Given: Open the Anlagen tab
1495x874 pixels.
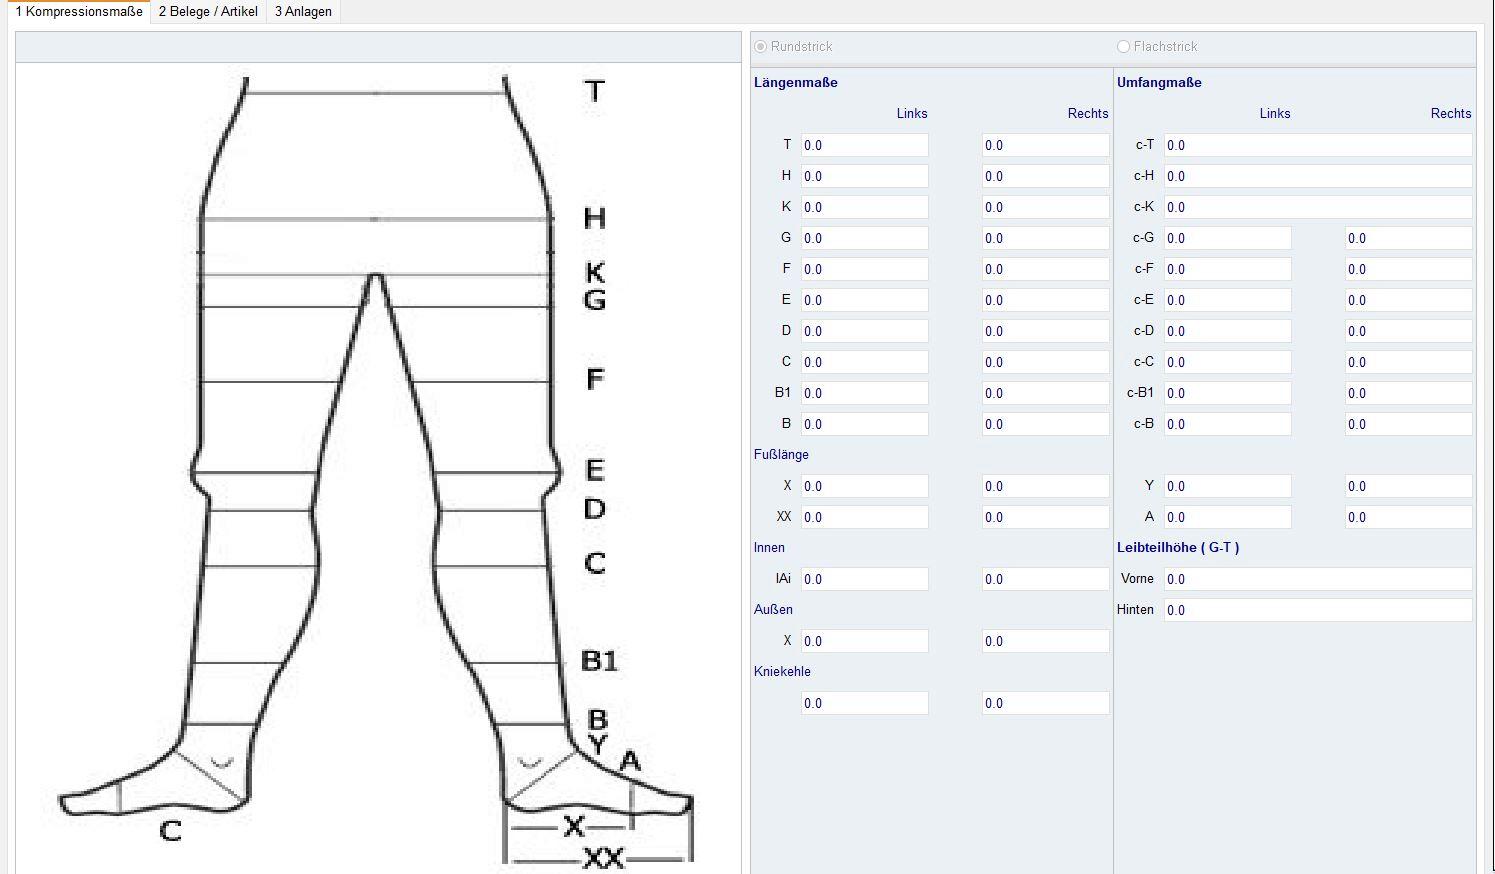Looking at the screenshot, I should pyautogui.click(x=303, y=12).
